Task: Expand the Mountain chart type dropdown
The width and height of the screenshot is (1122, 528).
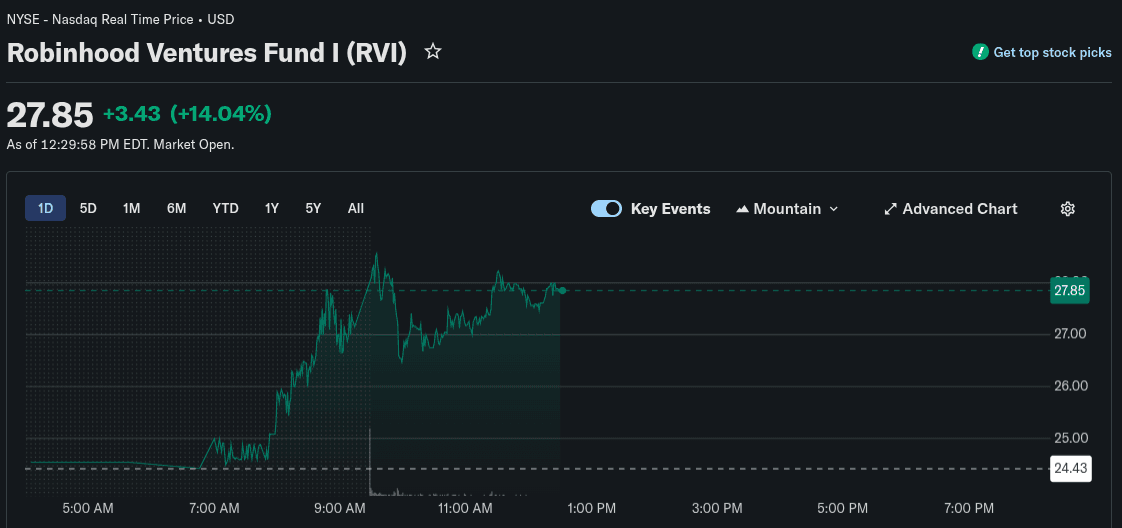Action: (x=834, y=209)
